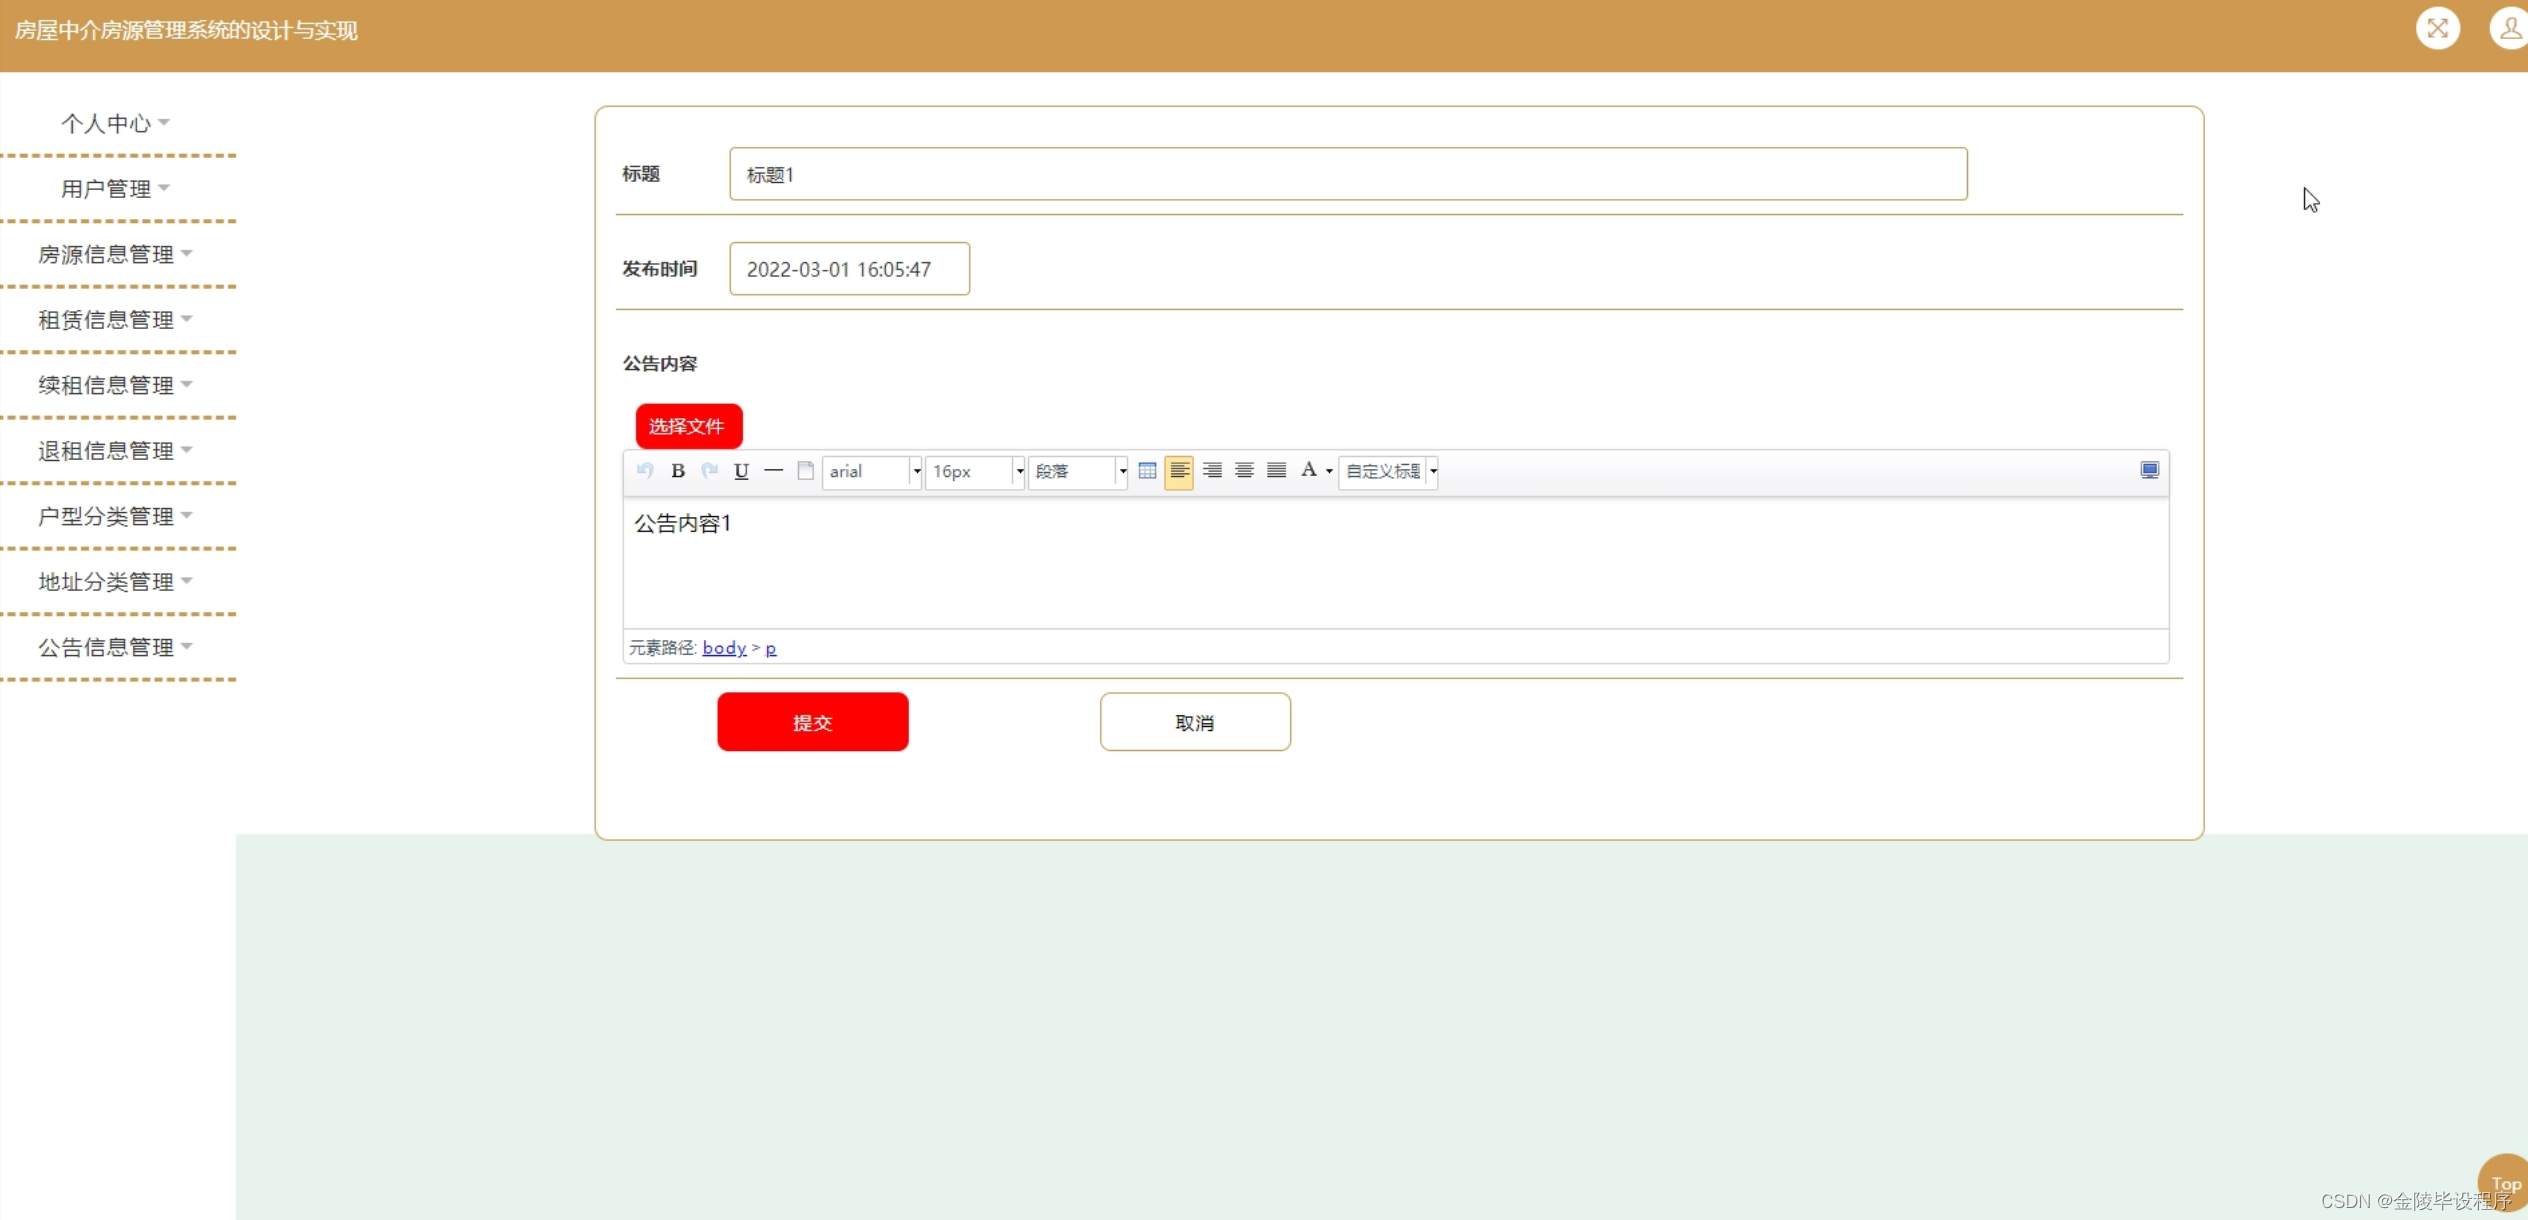Click the insert table icon
The width and height of the screenshot is (2528, 1220).
pos(1147,471)
